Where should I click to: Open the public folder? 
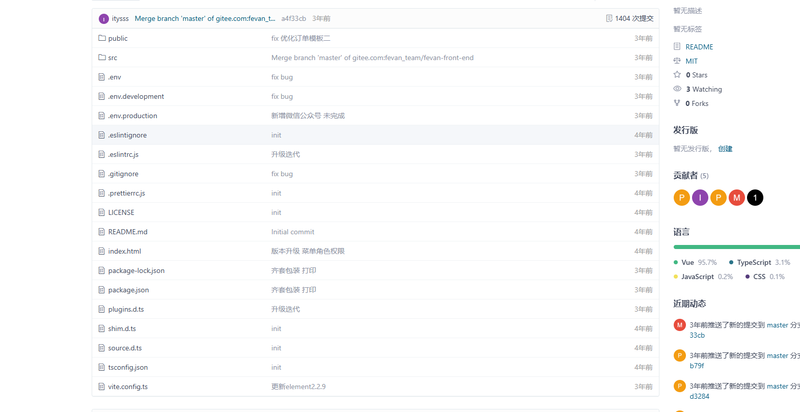118,38
